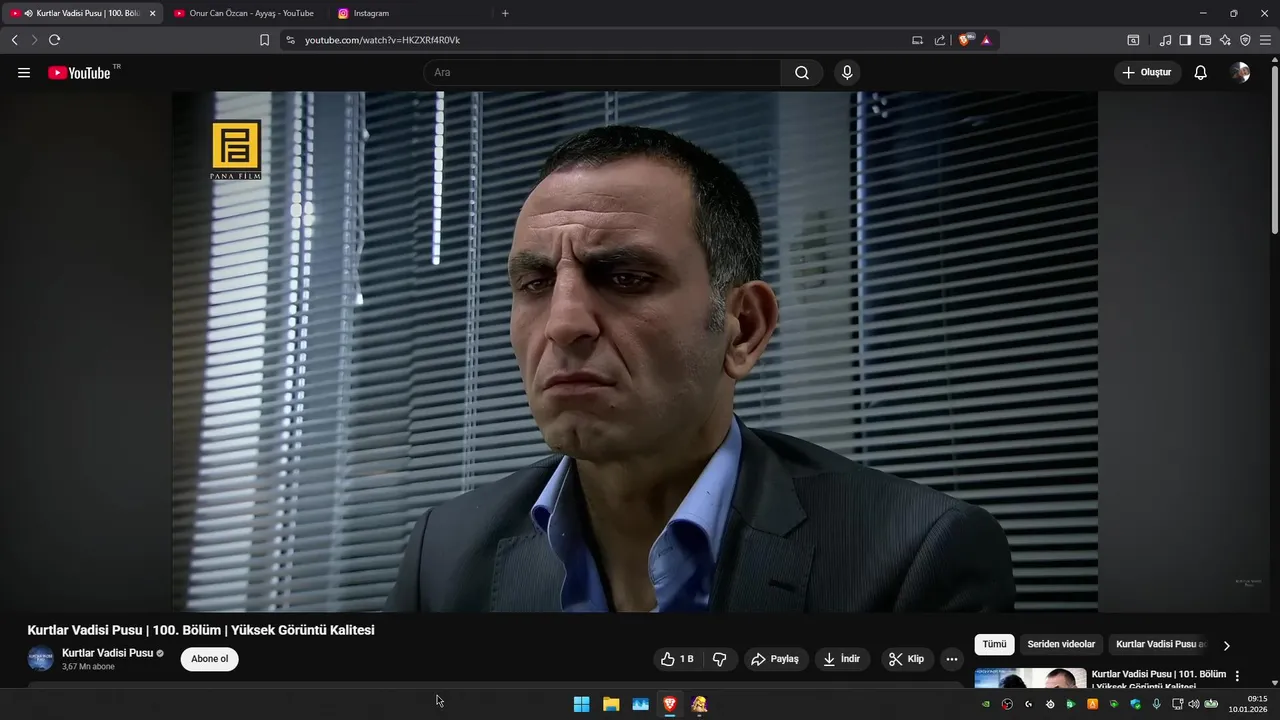This screenshot has height=720, width=1280.
Task: Open the tray microphone icon
Action: [1157, 704]
